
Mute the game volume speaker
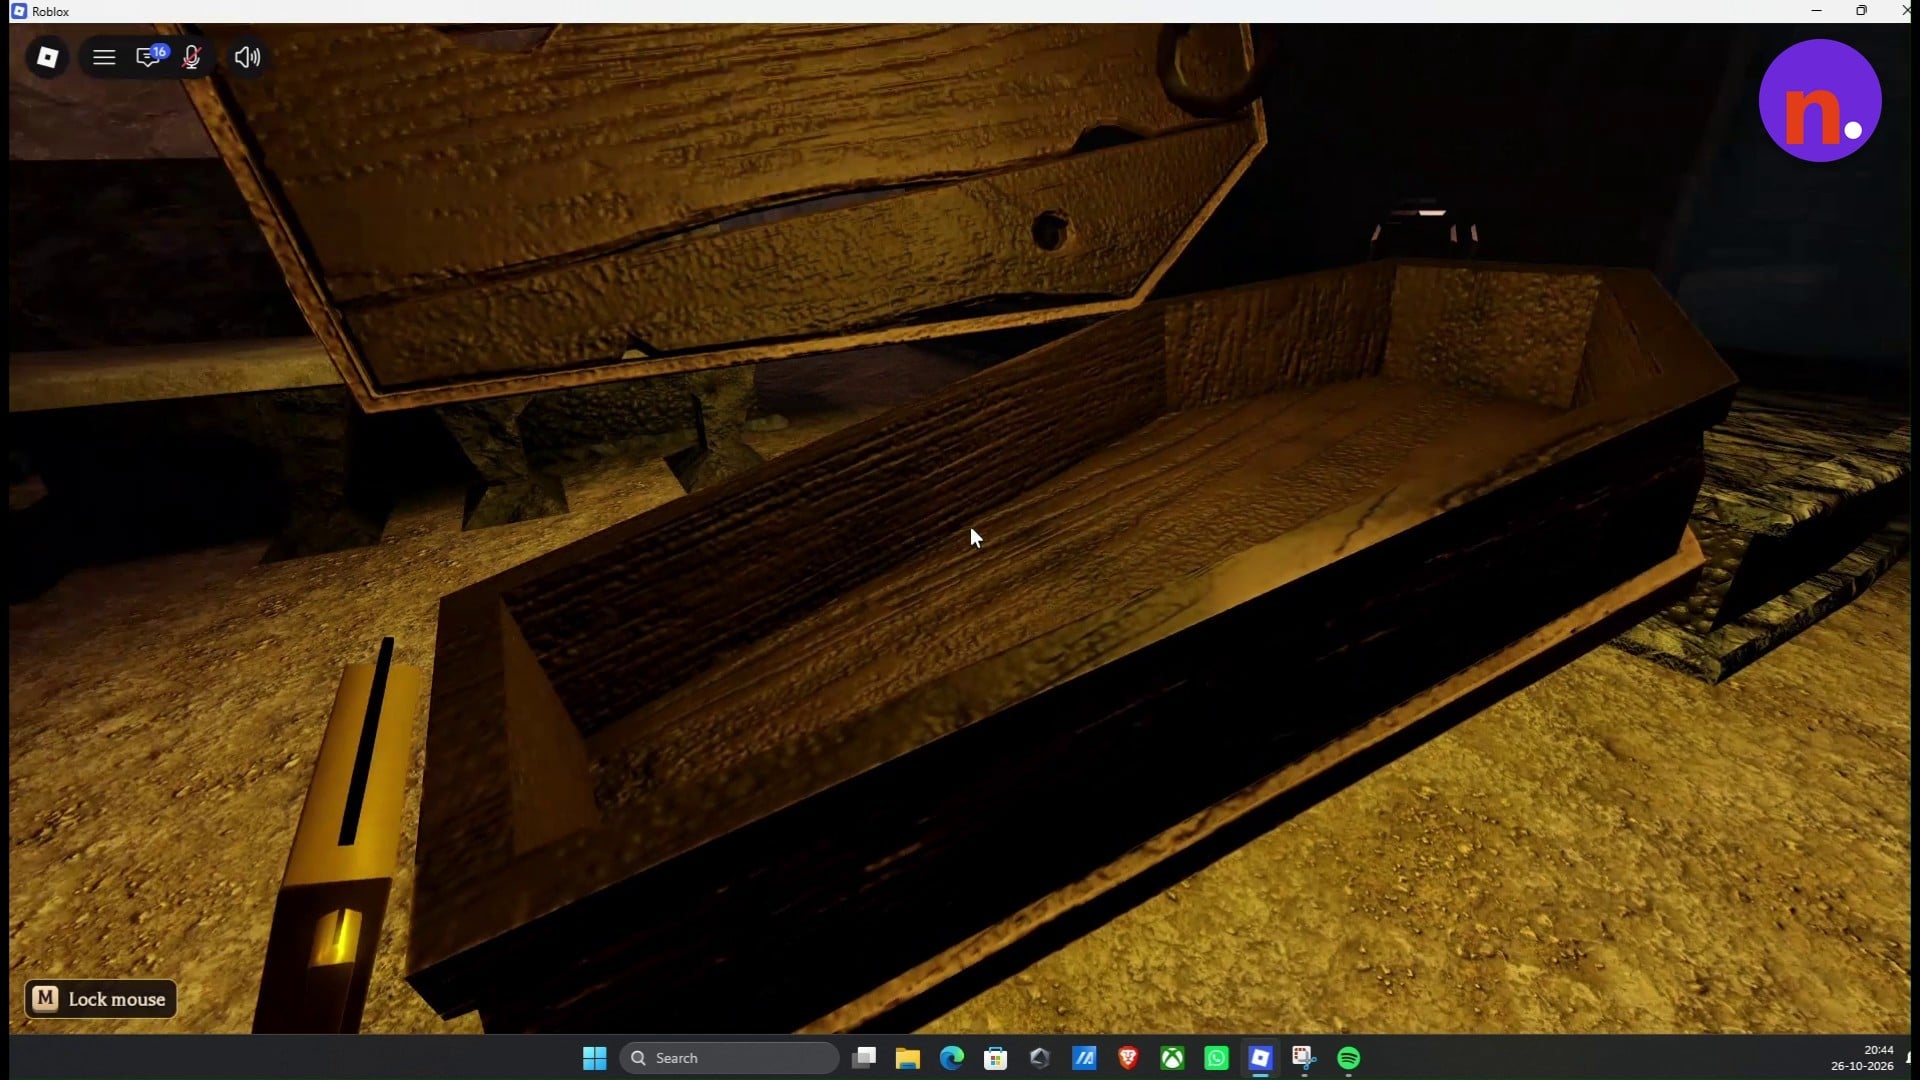coord(247,57)
